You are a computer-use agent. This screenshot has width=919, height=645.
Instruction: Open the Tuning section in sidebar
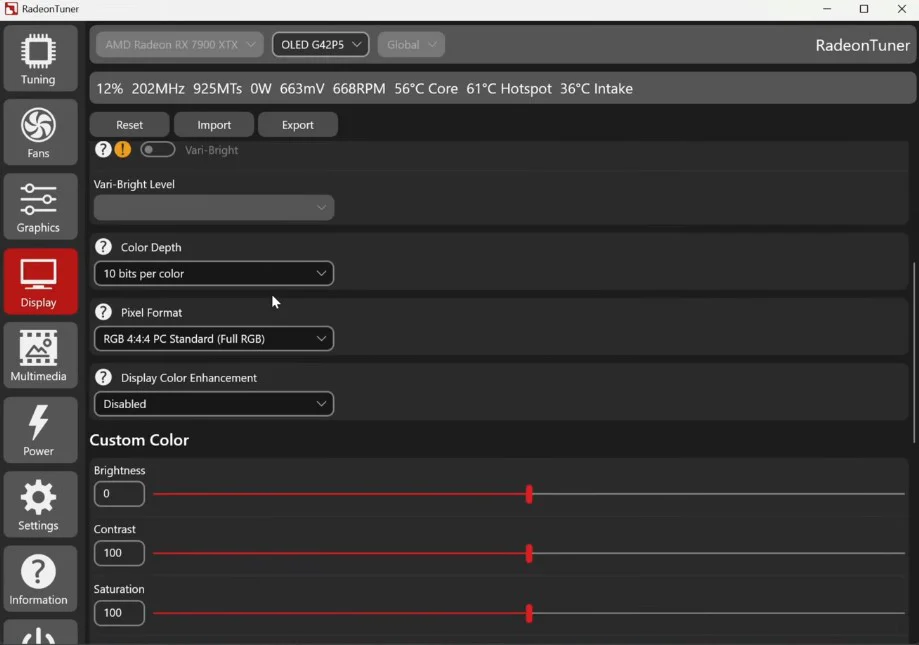pyautogui.click(x=38, y=59)
